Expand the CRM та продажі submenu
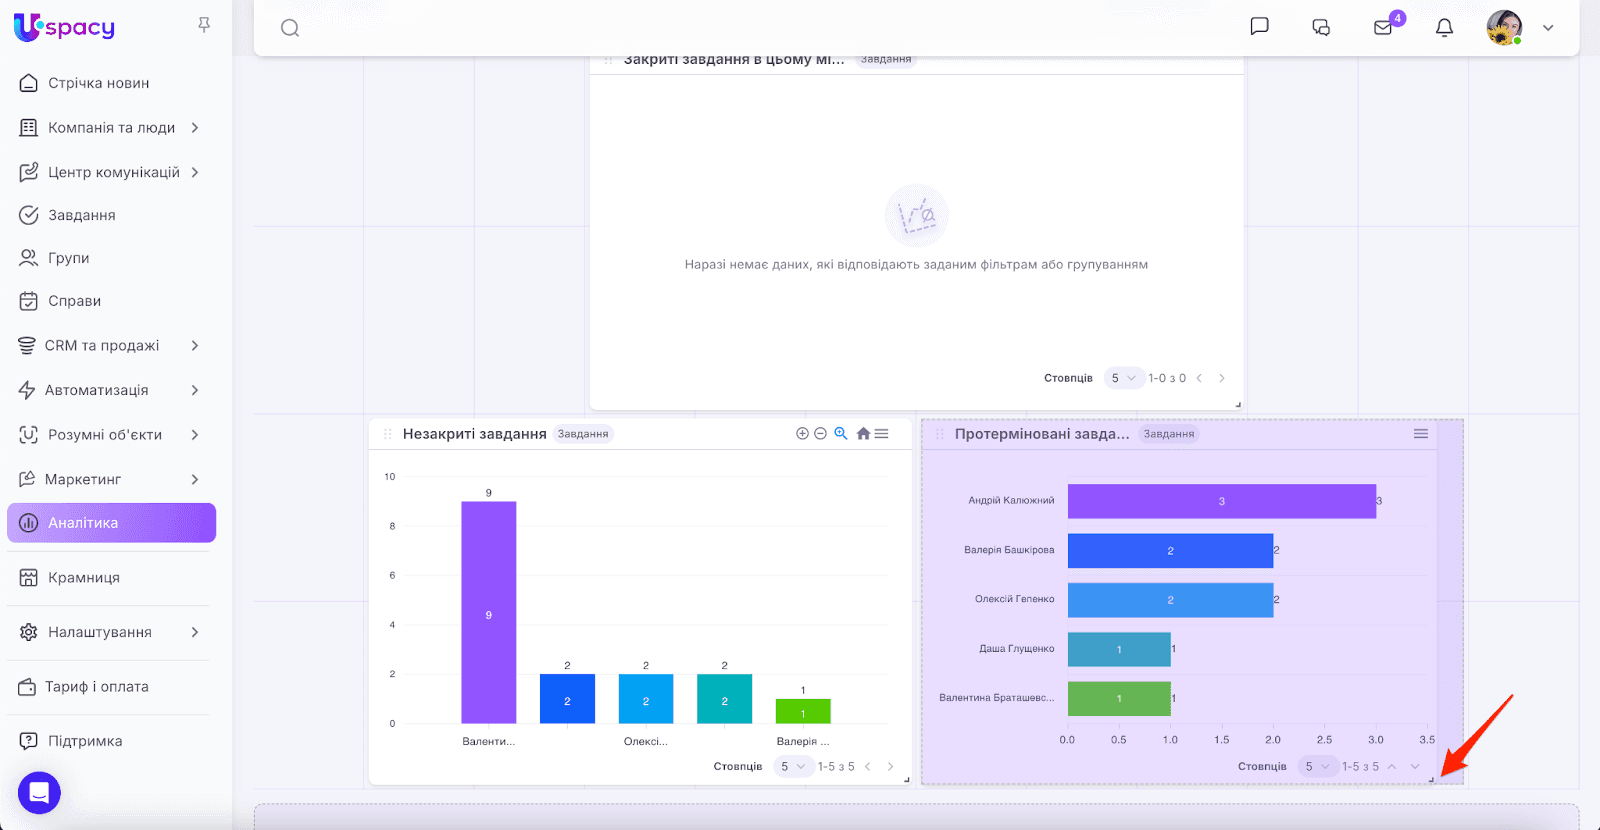The width and height of the screenshot is (1600, 830). pyautogui.click(x=195, y=346)
